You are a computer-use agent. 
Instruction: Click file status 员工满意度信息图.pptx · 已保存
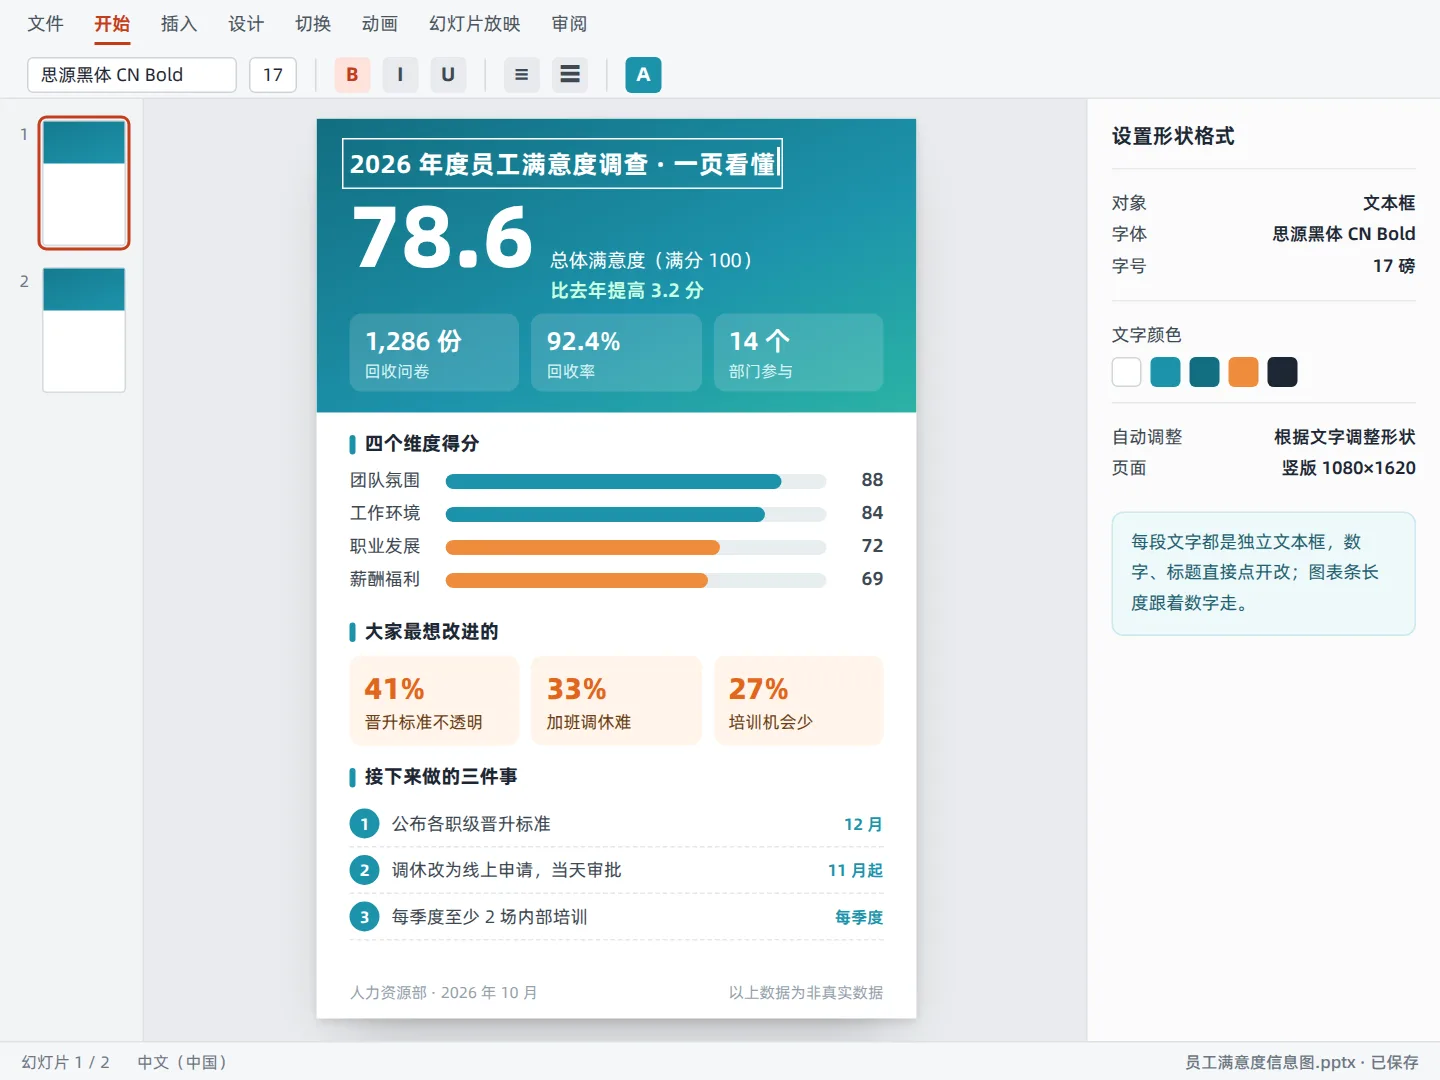[x=1302, y=1062]
